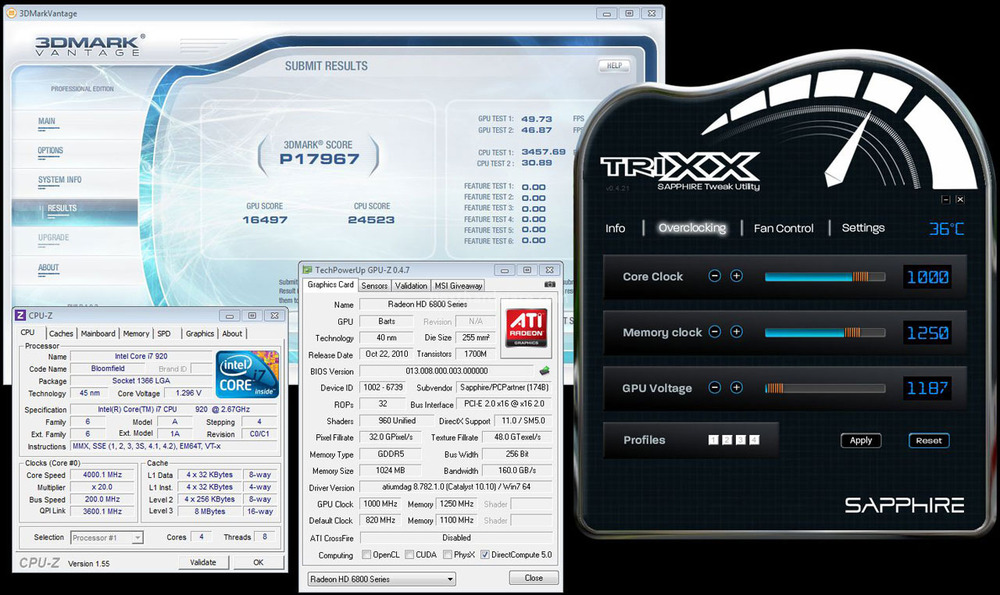Click the BIOS save chip icon in GPU-Z

(545, 371)
